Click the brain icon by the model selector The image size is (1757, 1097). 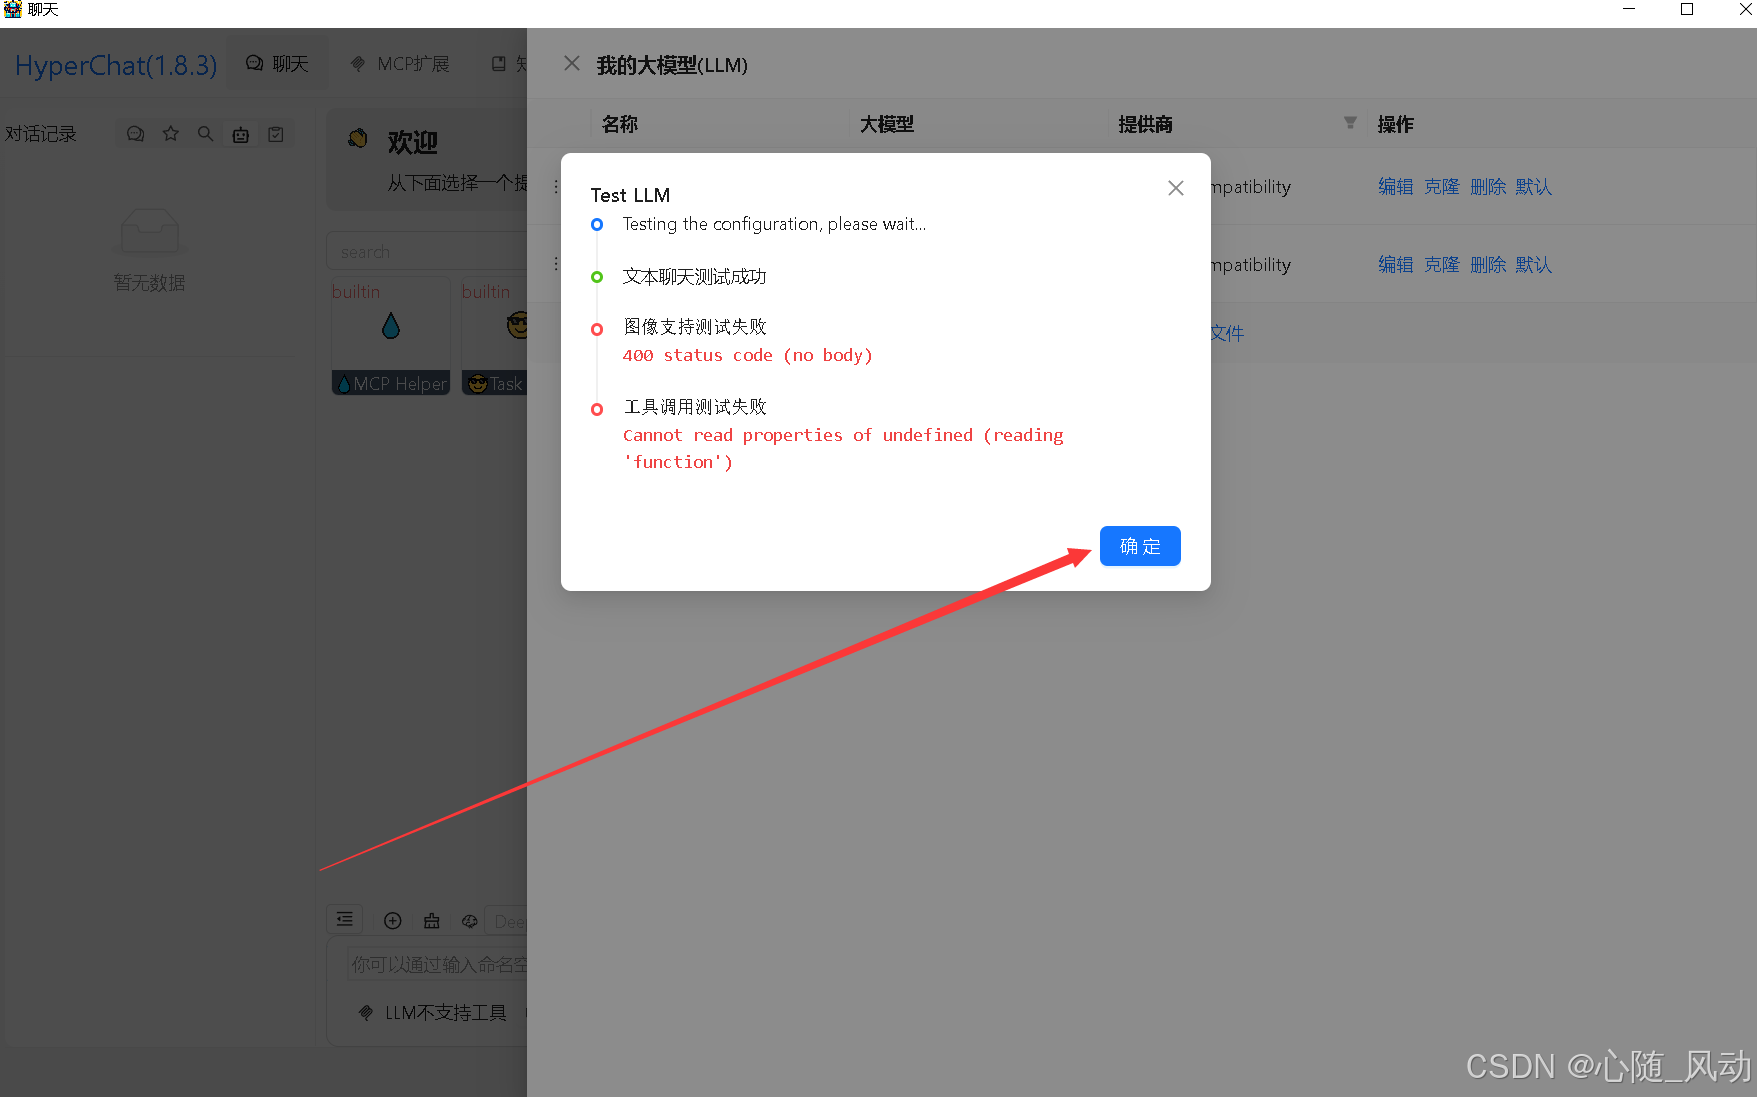[x=470, y=921]
